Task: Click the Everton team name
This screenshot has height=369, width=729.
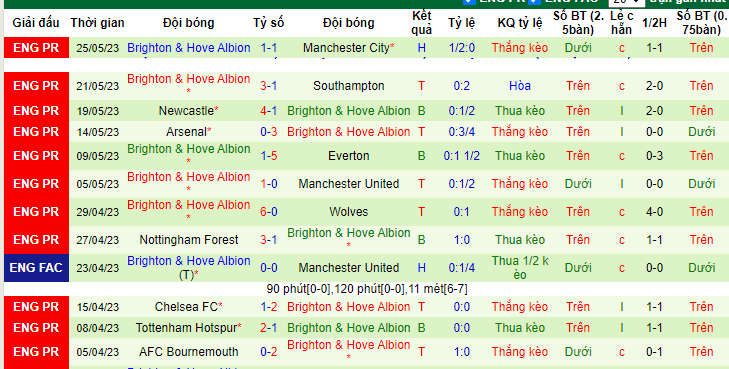Action: tap(349, 156)
